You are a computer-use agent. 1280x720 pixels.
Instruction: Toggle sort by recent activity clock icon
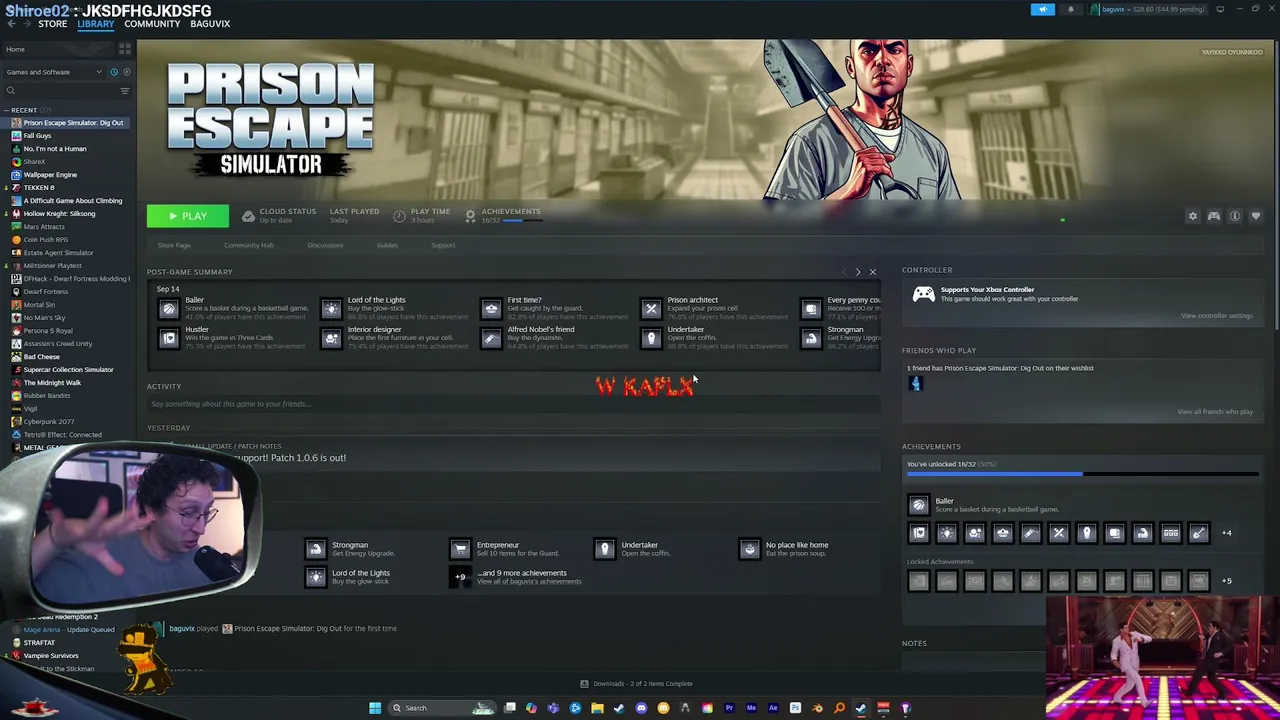[x=113, y=72]
